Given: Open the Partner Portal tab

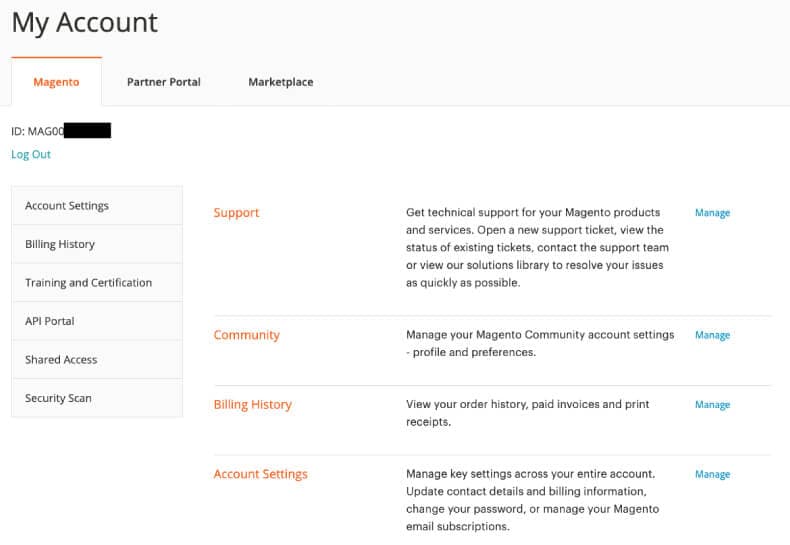Looking at the screenshot, I should pyautogui.click(x=163, y=82).
